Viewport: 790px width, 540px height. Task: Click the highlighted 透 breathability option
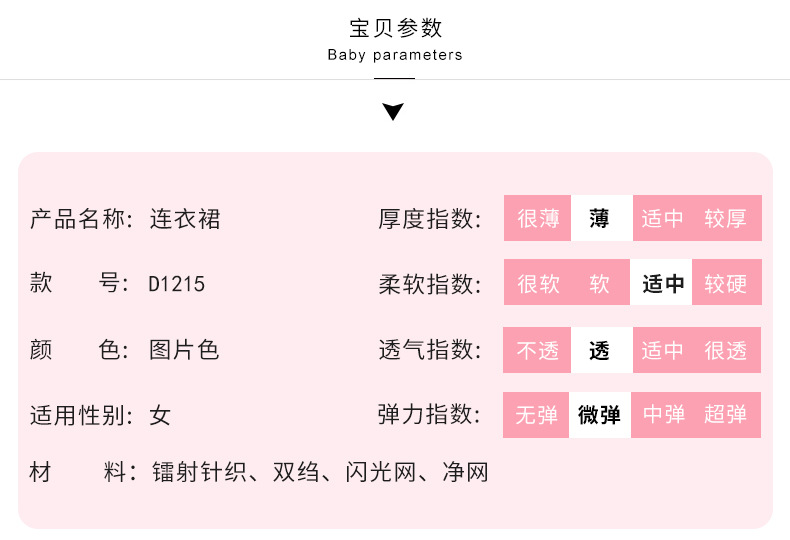coord(600,350)
